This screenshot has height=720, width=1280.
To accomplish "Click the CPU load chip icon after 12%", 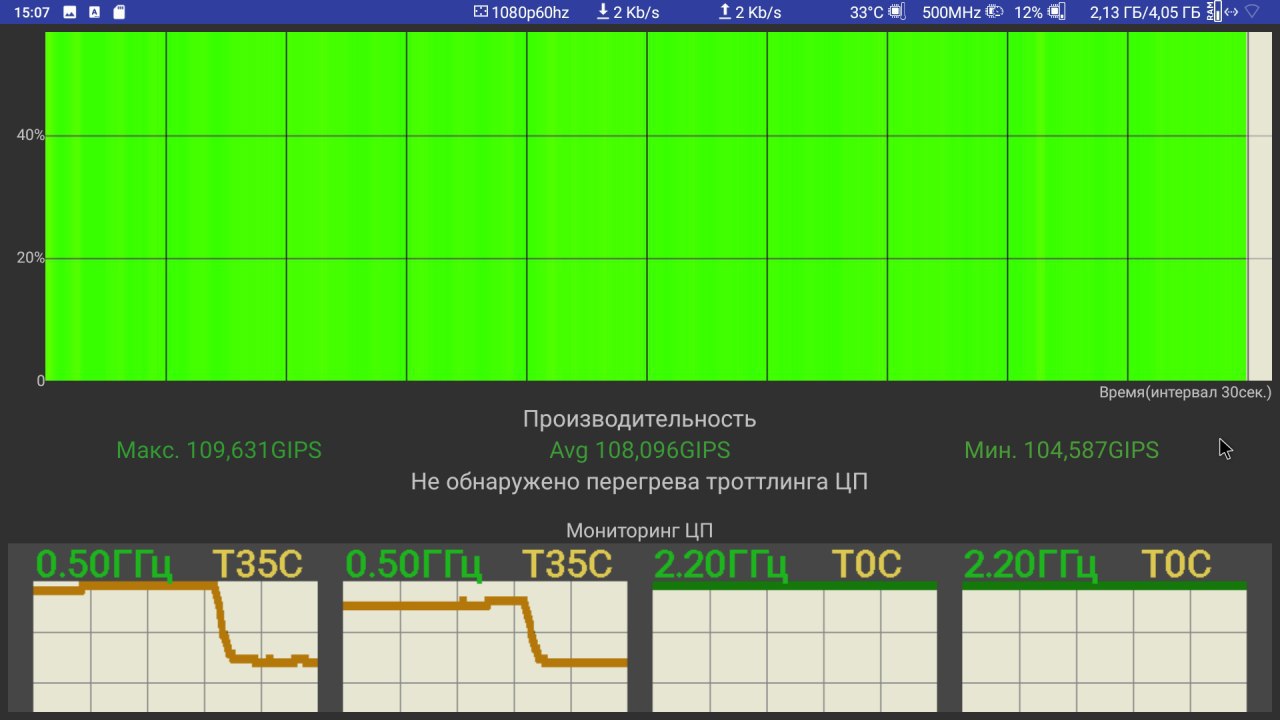I will [x=1056, y=12].
